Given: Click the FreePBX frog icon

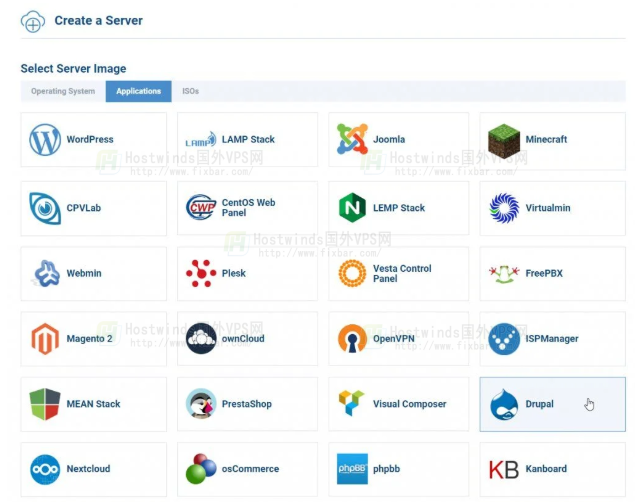Looking at the screenshot, I should [504, 274].
